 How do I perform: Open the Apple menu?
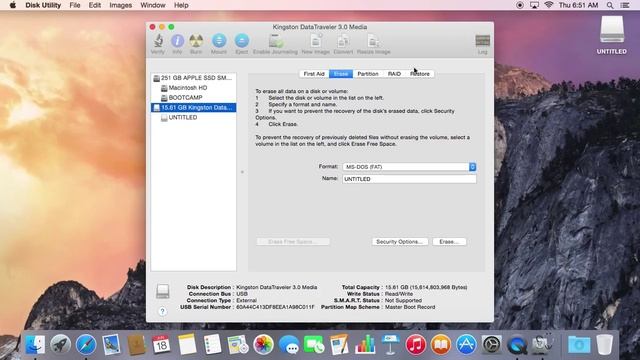tap(12, 5)
